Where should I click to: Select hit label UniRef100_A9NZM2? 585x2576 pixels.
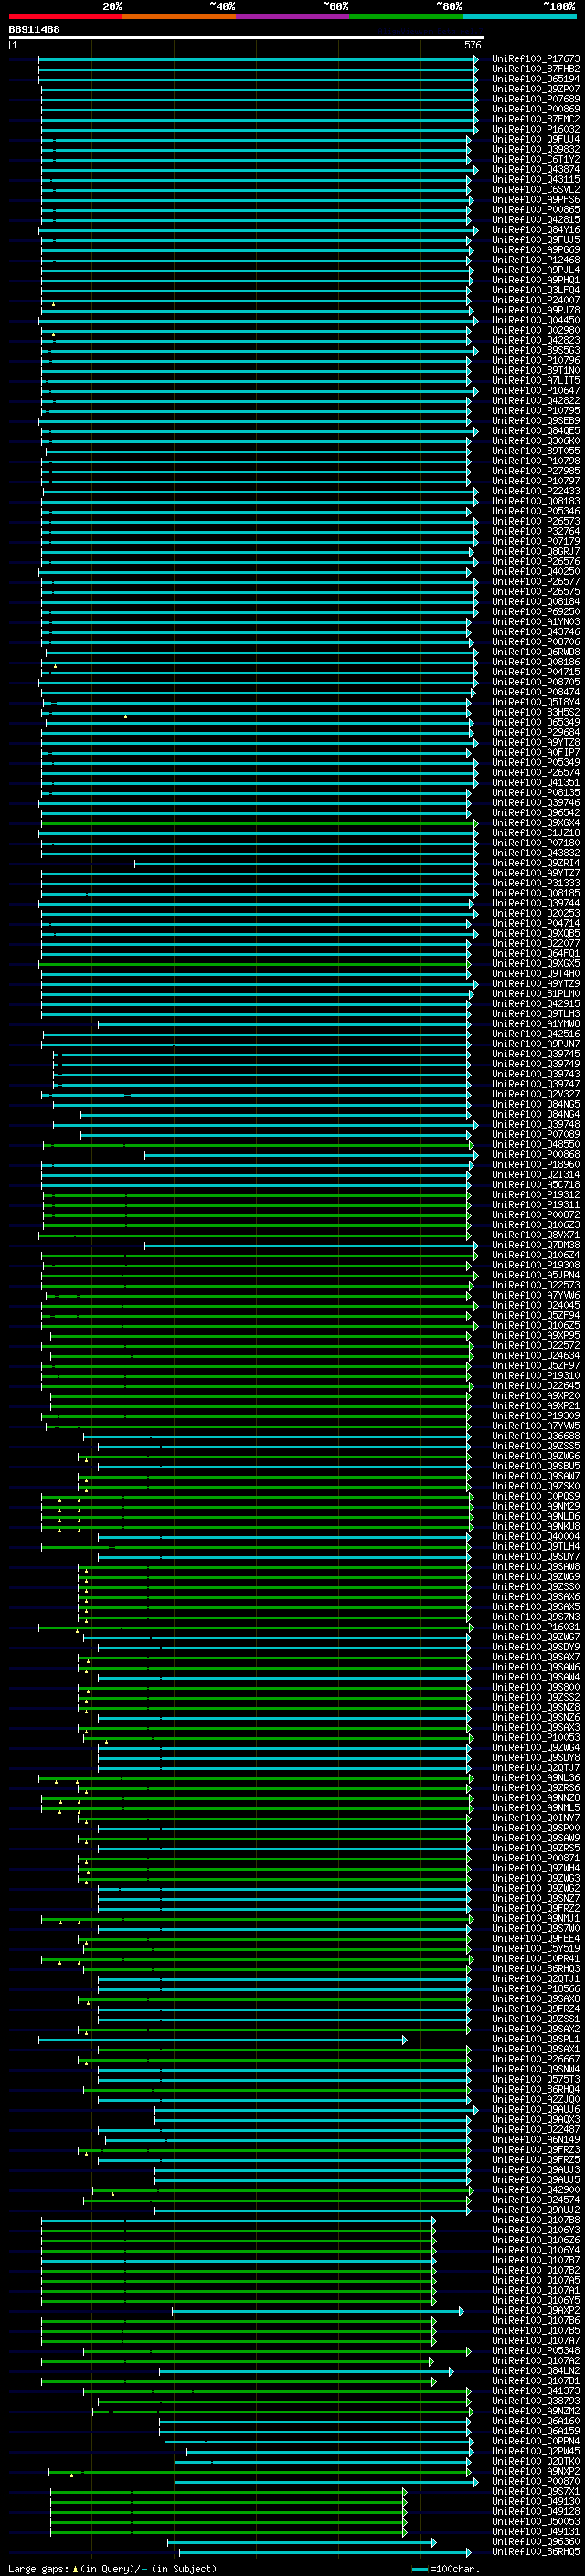[x=536, y=2410]
